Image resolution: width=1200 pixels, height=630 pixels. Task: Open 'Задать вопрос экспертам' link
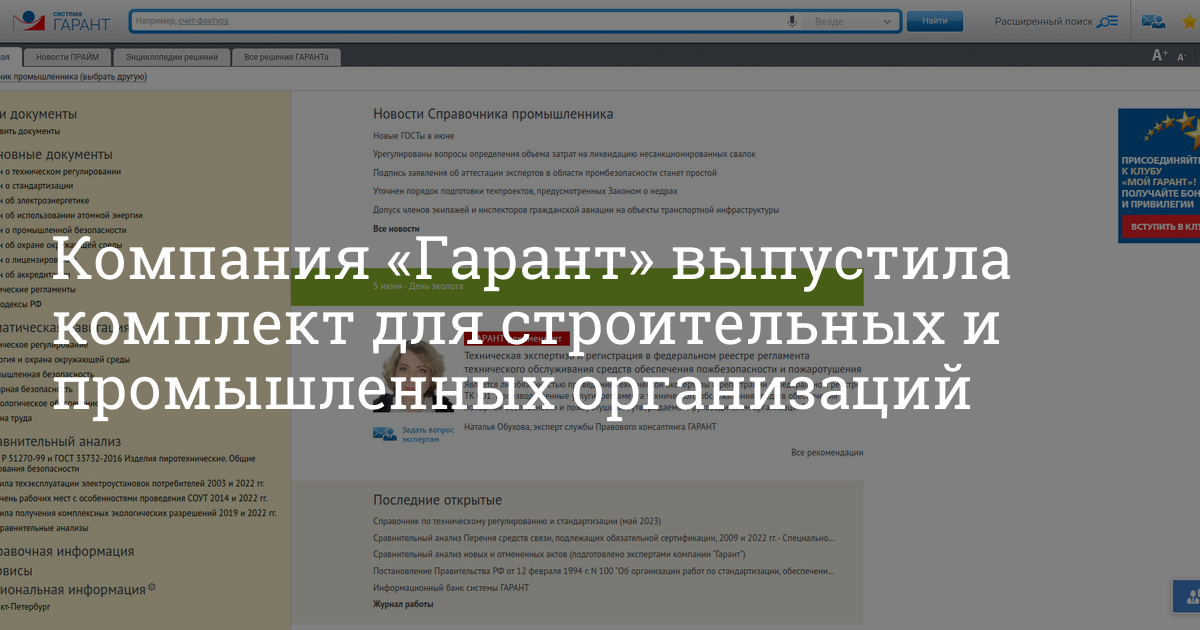click(428, 434)
